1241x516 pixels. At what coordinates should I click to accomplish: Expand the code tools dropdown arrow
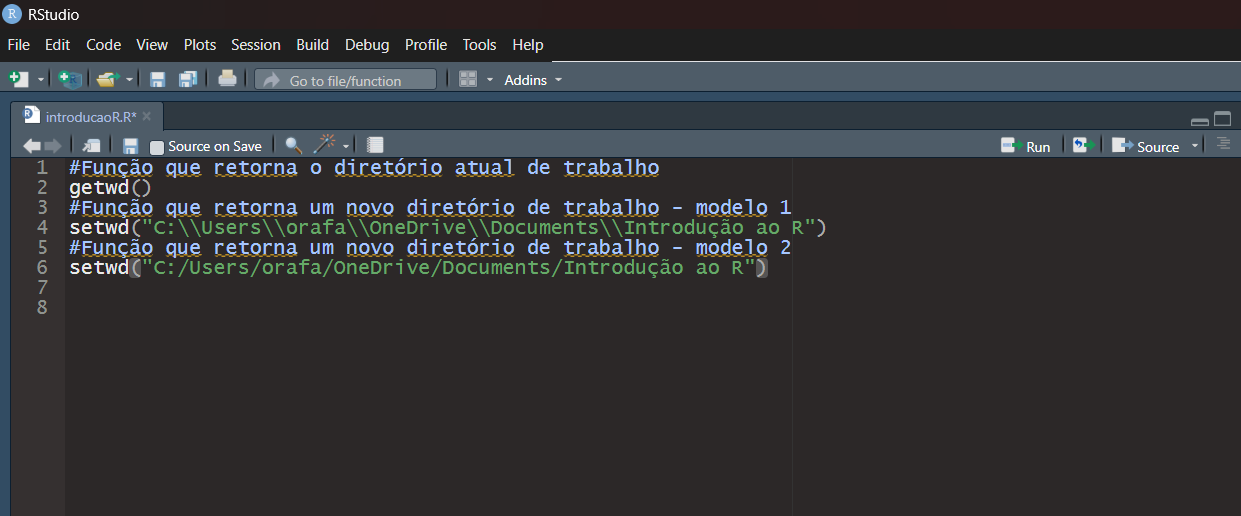tap(346, 147)
